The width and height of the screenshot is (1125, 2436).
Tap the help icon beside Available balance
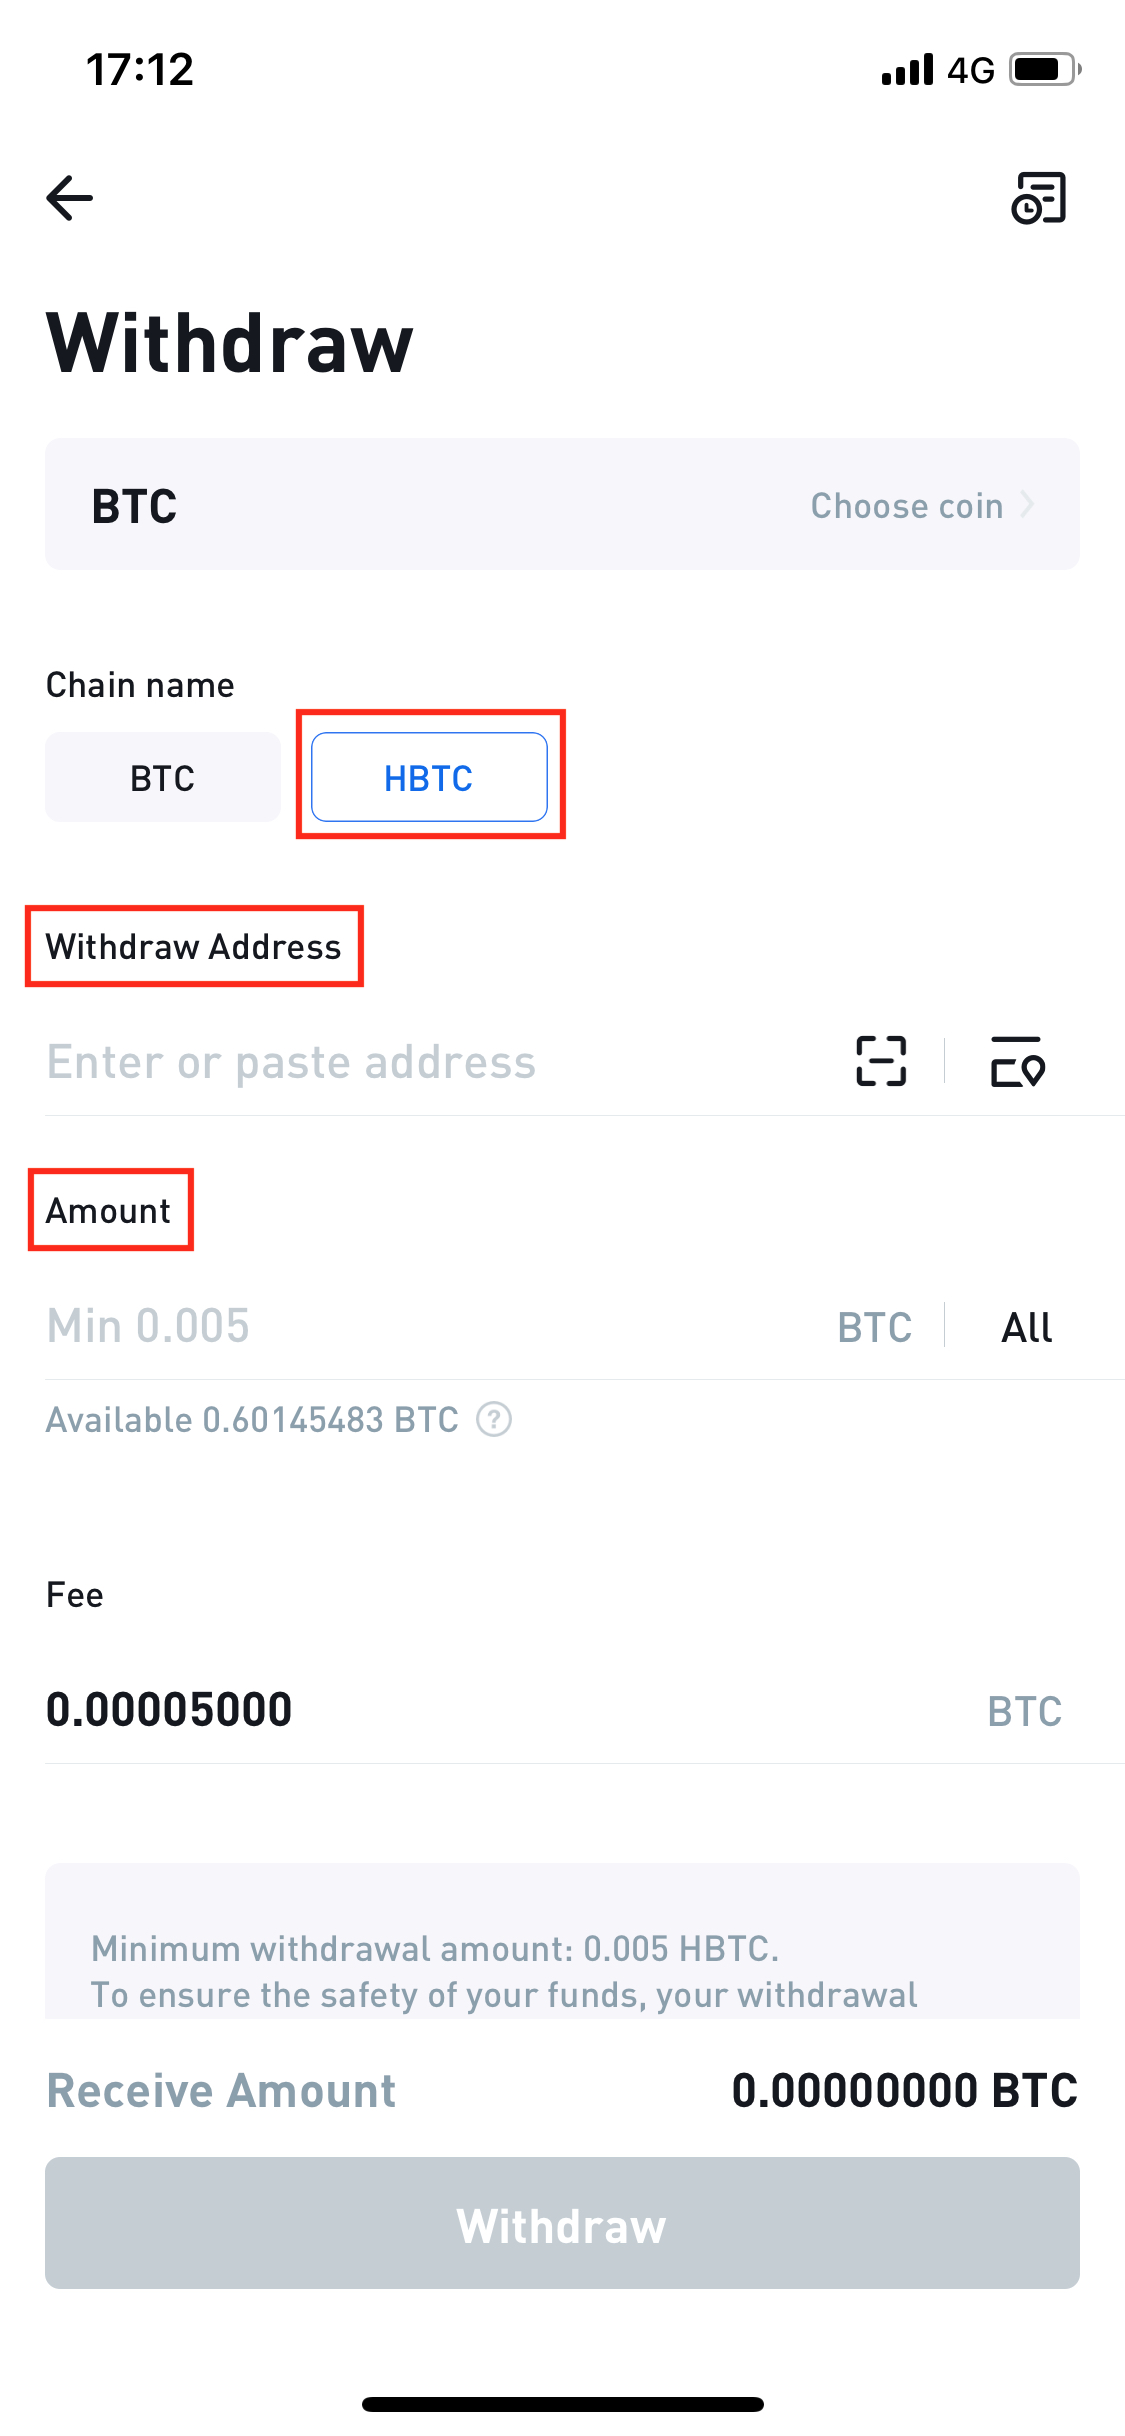coord(494,1419)
